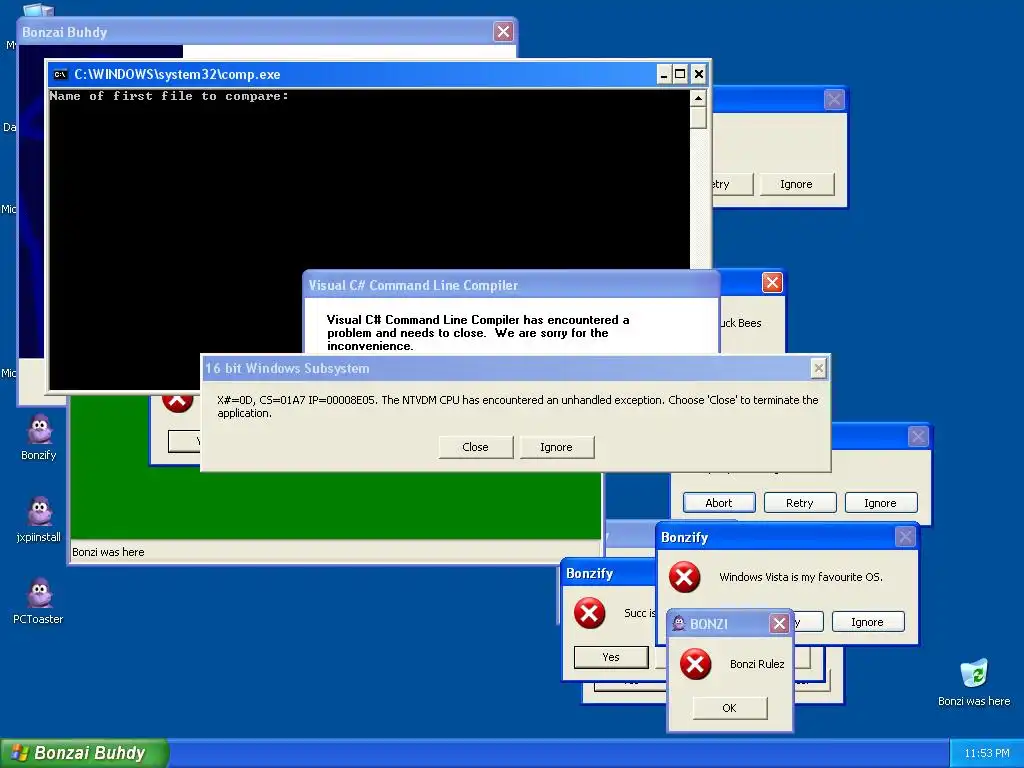Click the Bonzai Buhdy start button
Image resolution: width=1024 pixels, height=768 pixels.
point(84,753)
